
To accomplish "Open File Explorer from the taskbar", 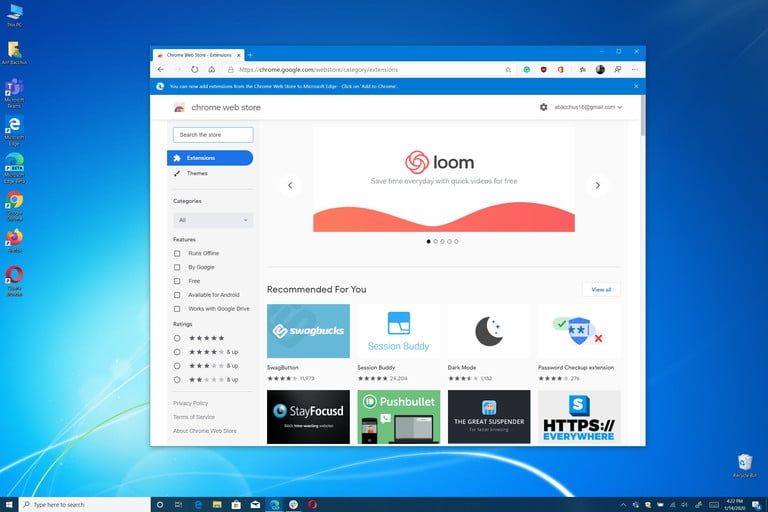I will point(217,504).
